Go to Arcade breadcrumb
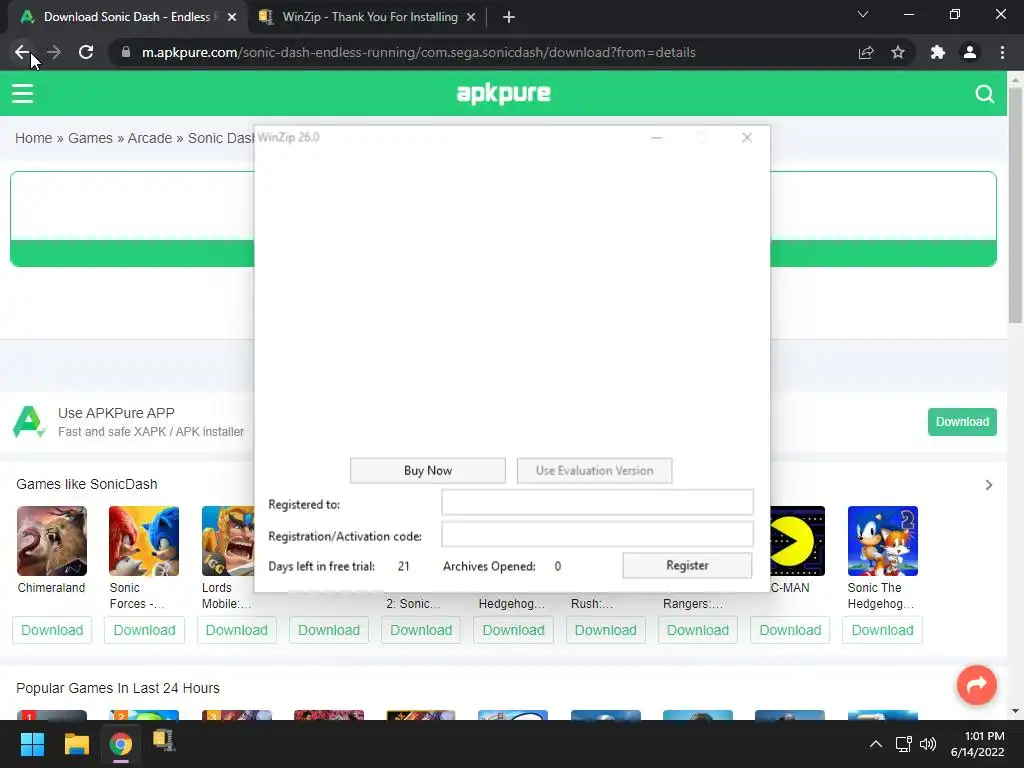This screenshot has width=1024, height=768. coord(150,138)
